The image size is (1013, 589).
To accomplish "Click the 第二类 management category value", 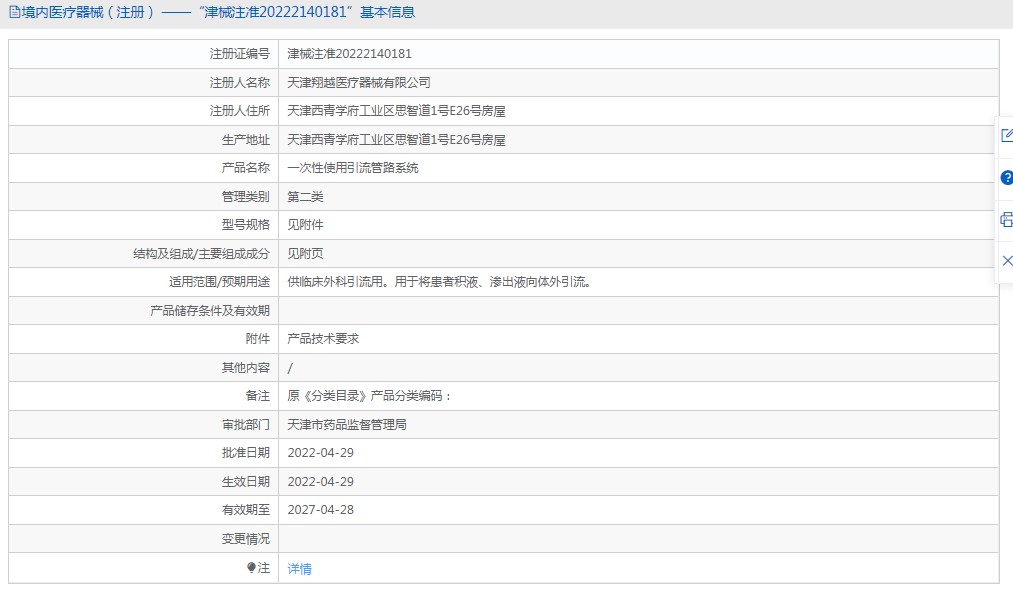I will 305,196.
